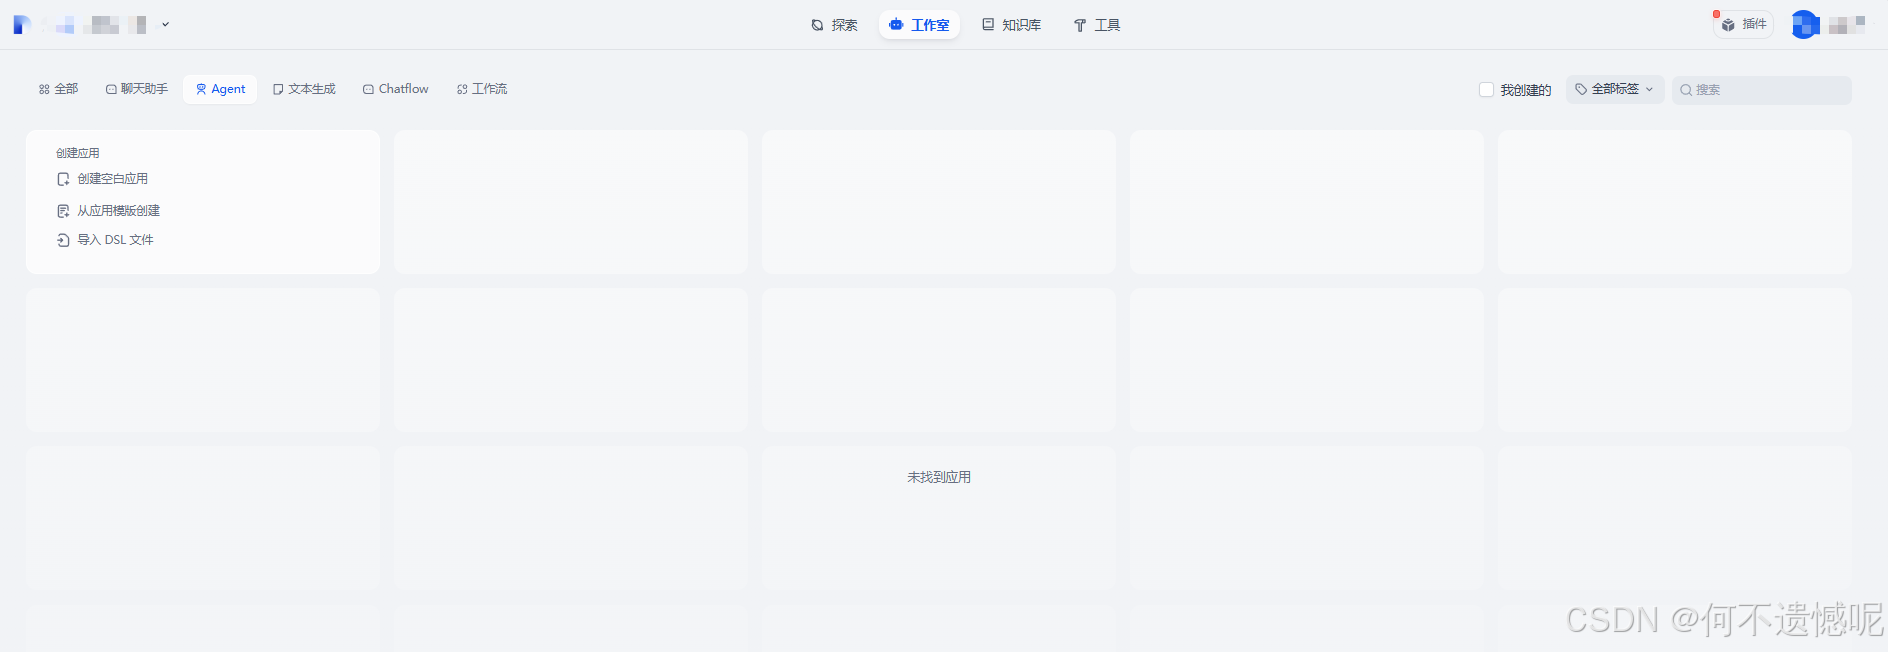The height and width of the screenshot is (652, 1888).
Task: Focus the 搜索 search input field
Action: pos(1762,90)
